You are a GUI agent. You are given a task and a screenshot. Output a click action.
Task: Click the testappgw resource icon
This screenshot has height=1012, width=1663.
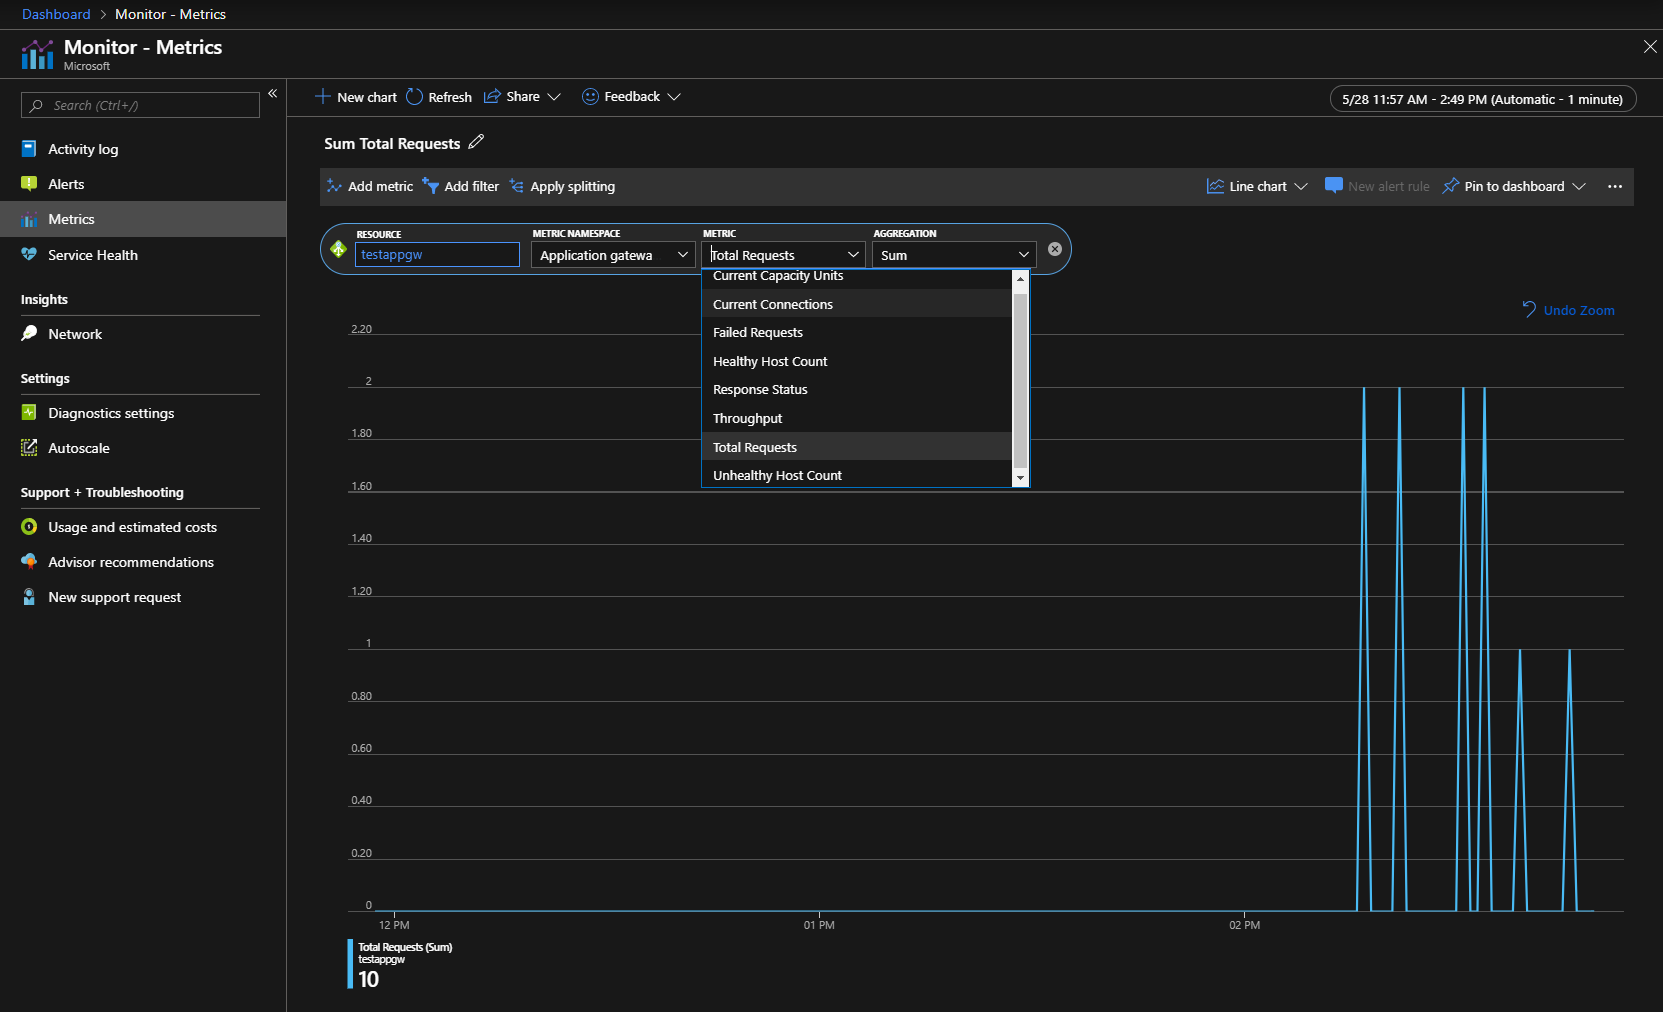pos(338,249)
